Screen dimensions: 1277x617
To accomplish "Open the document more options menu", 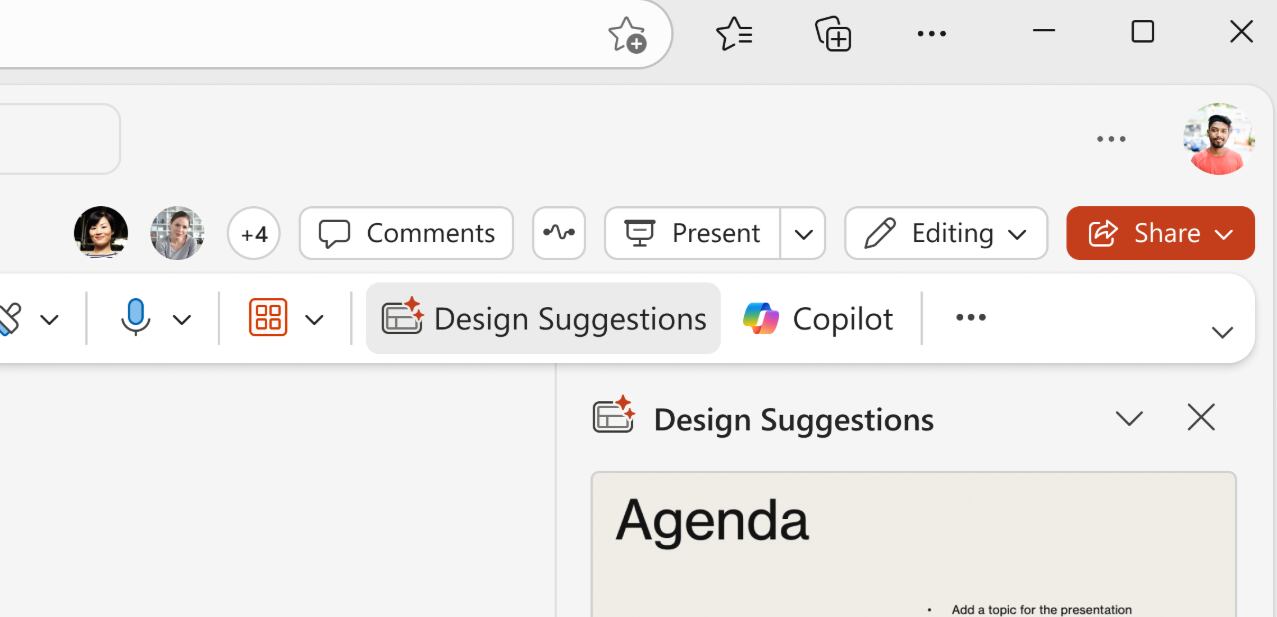I will tap(1111, 139).
